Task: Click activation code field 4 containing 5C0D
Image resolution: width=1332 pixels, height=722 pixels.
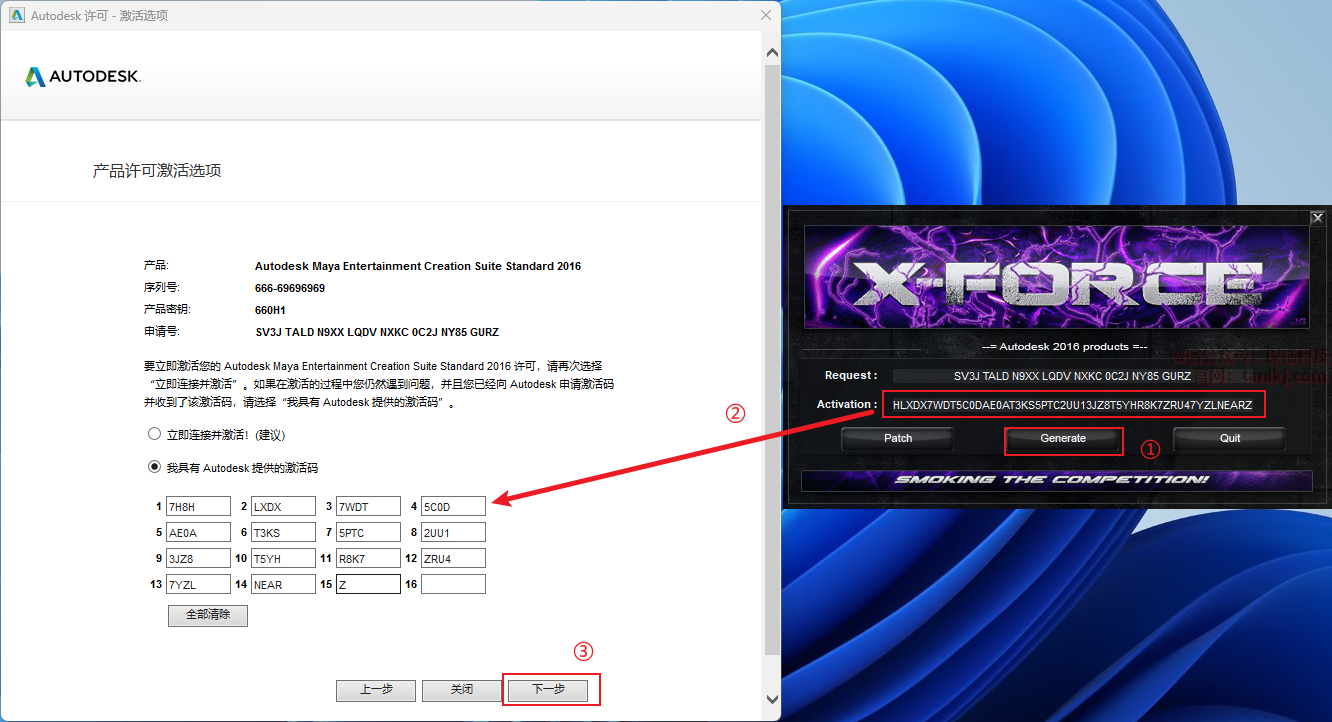Action: [453, 506]
